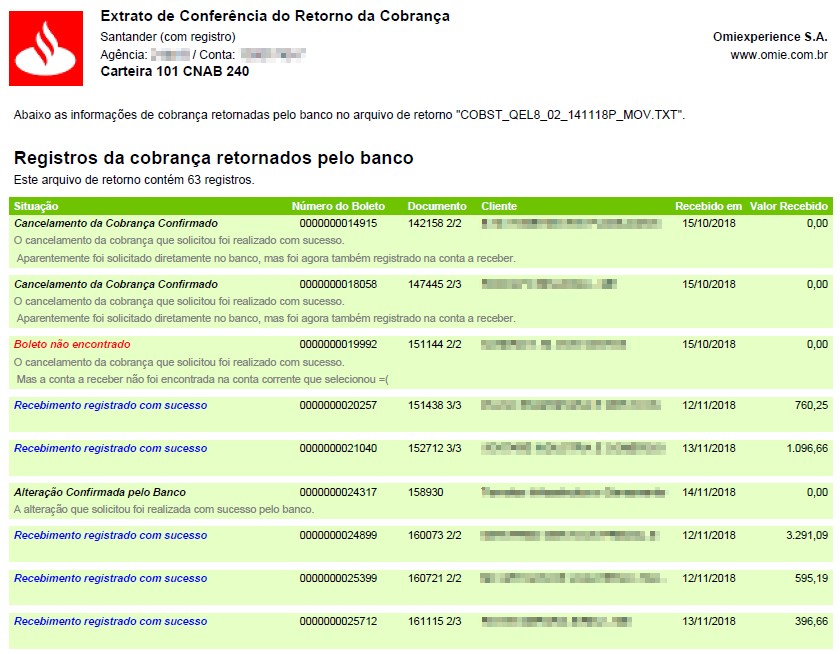Click 'Carteira 101 CNAB 240' text
The height and width of the screenshot is (654, 840).
175,72
